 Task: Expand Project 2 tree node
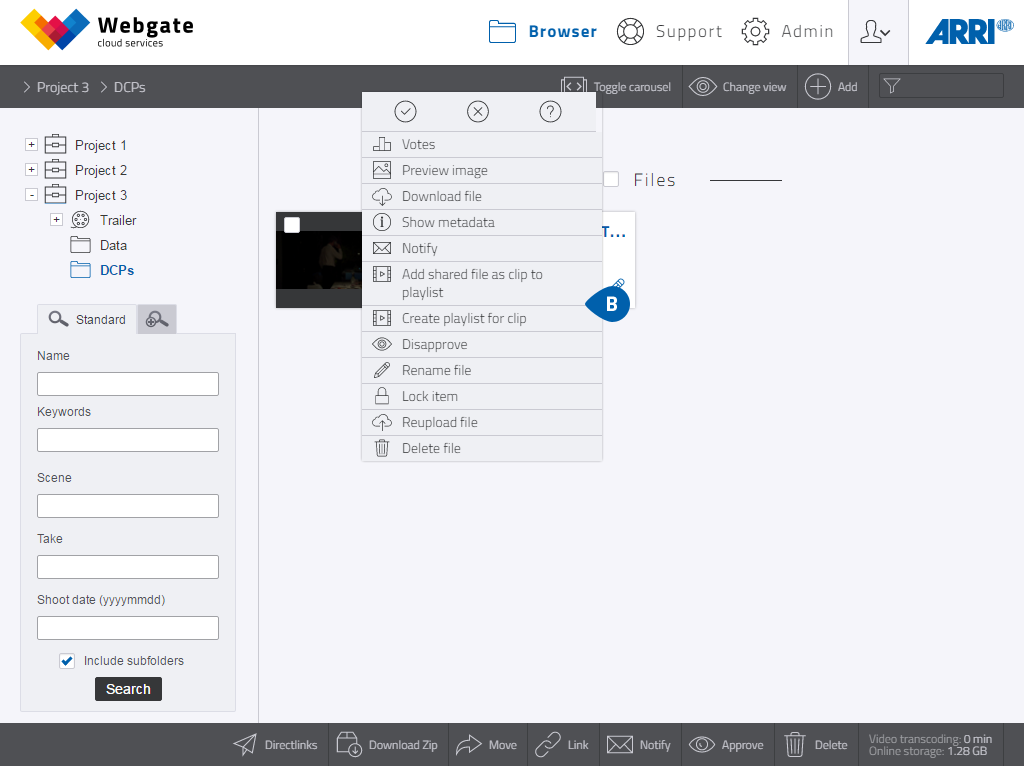point(31,170)
